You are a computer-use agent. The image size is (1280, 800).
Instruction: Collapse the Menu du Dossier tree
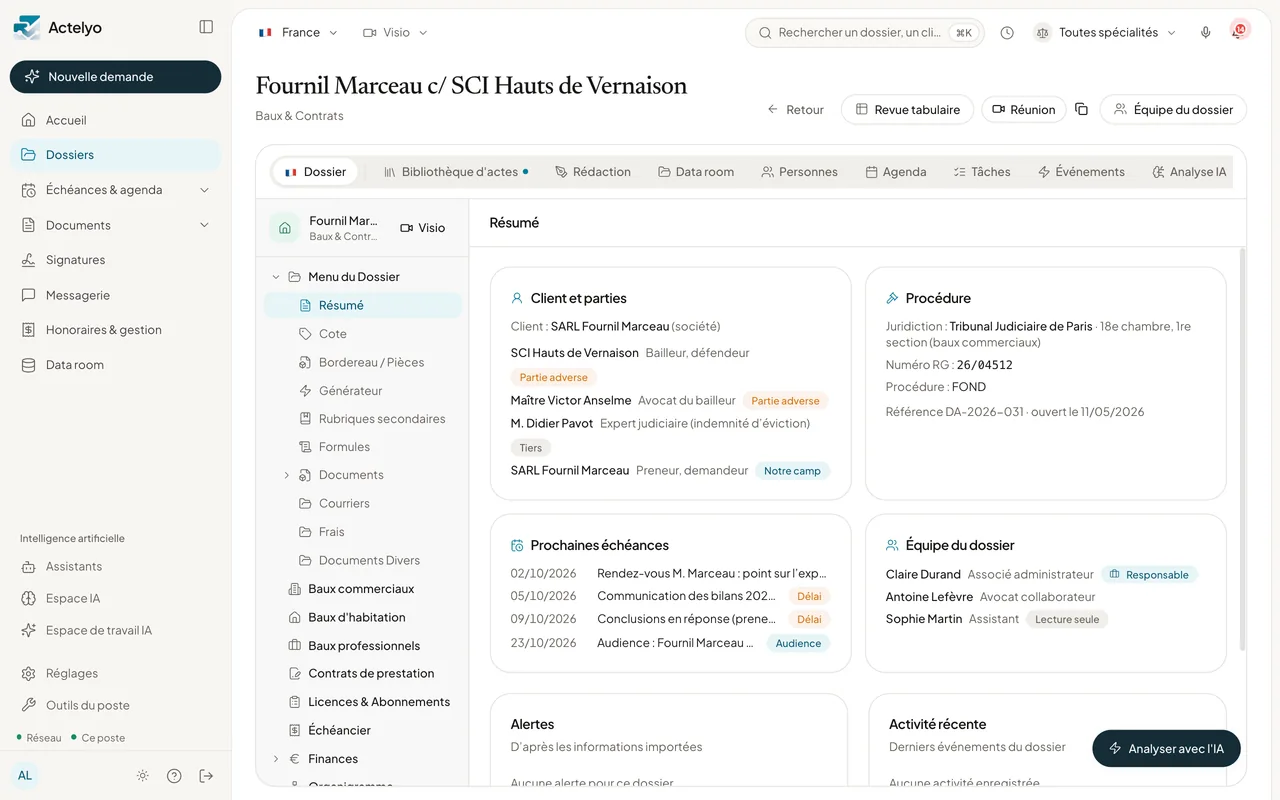click(x=276, y=277)
